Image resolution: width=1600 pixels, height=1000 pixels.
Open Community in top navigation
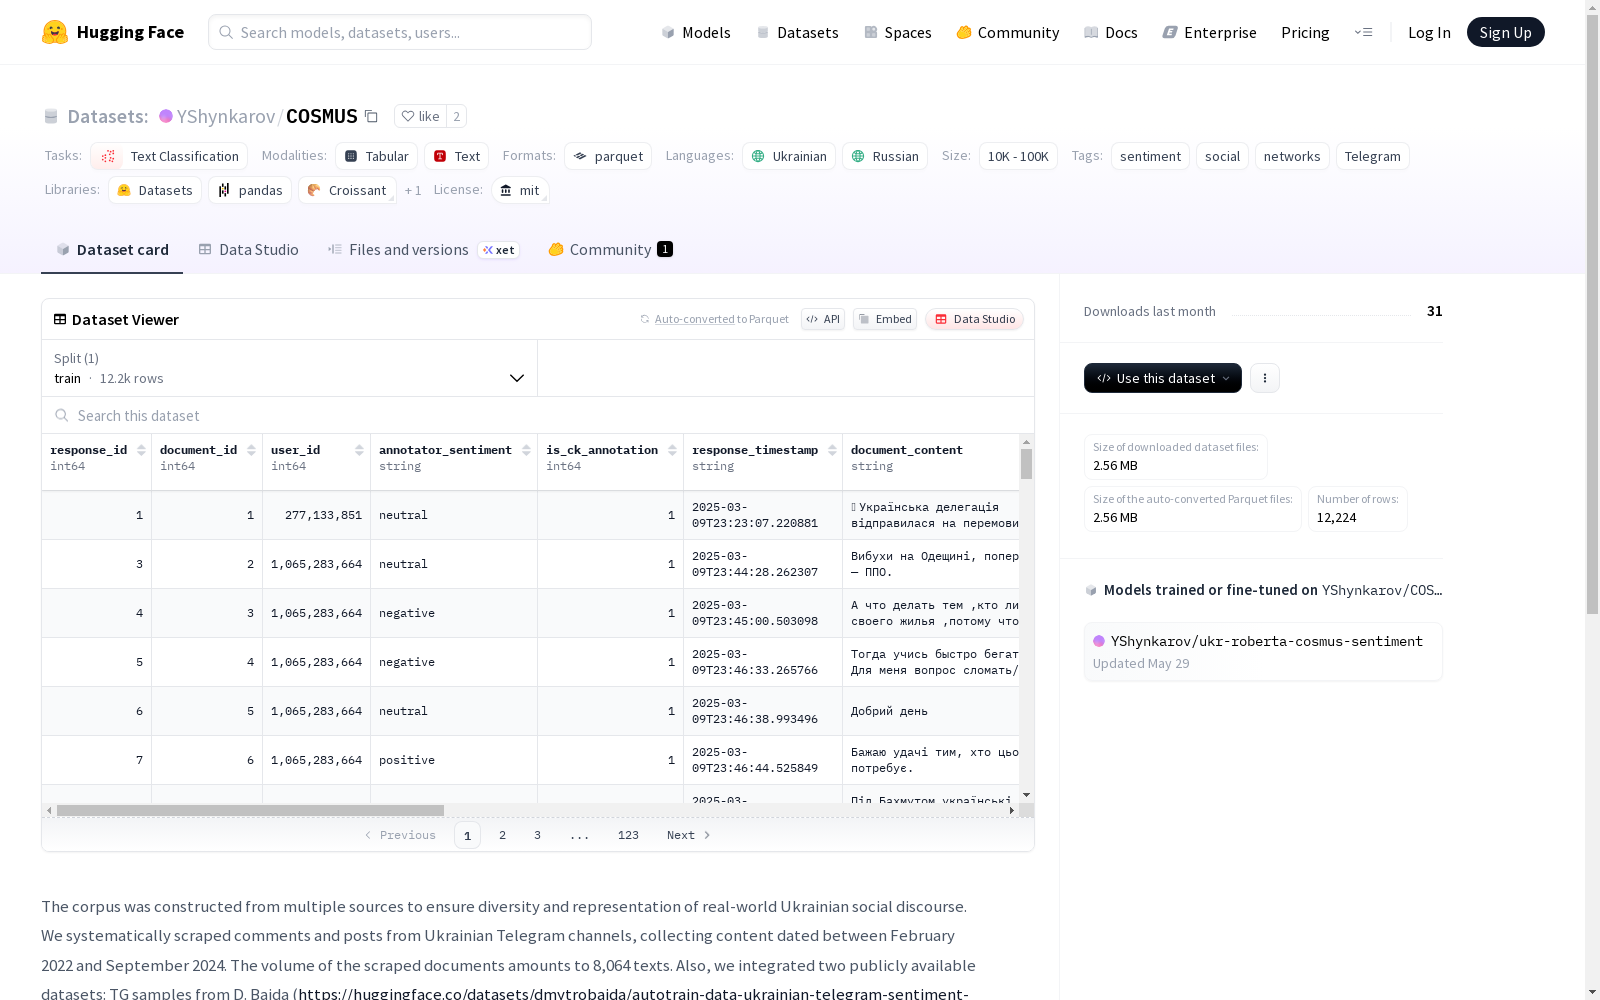[1008, 32]
